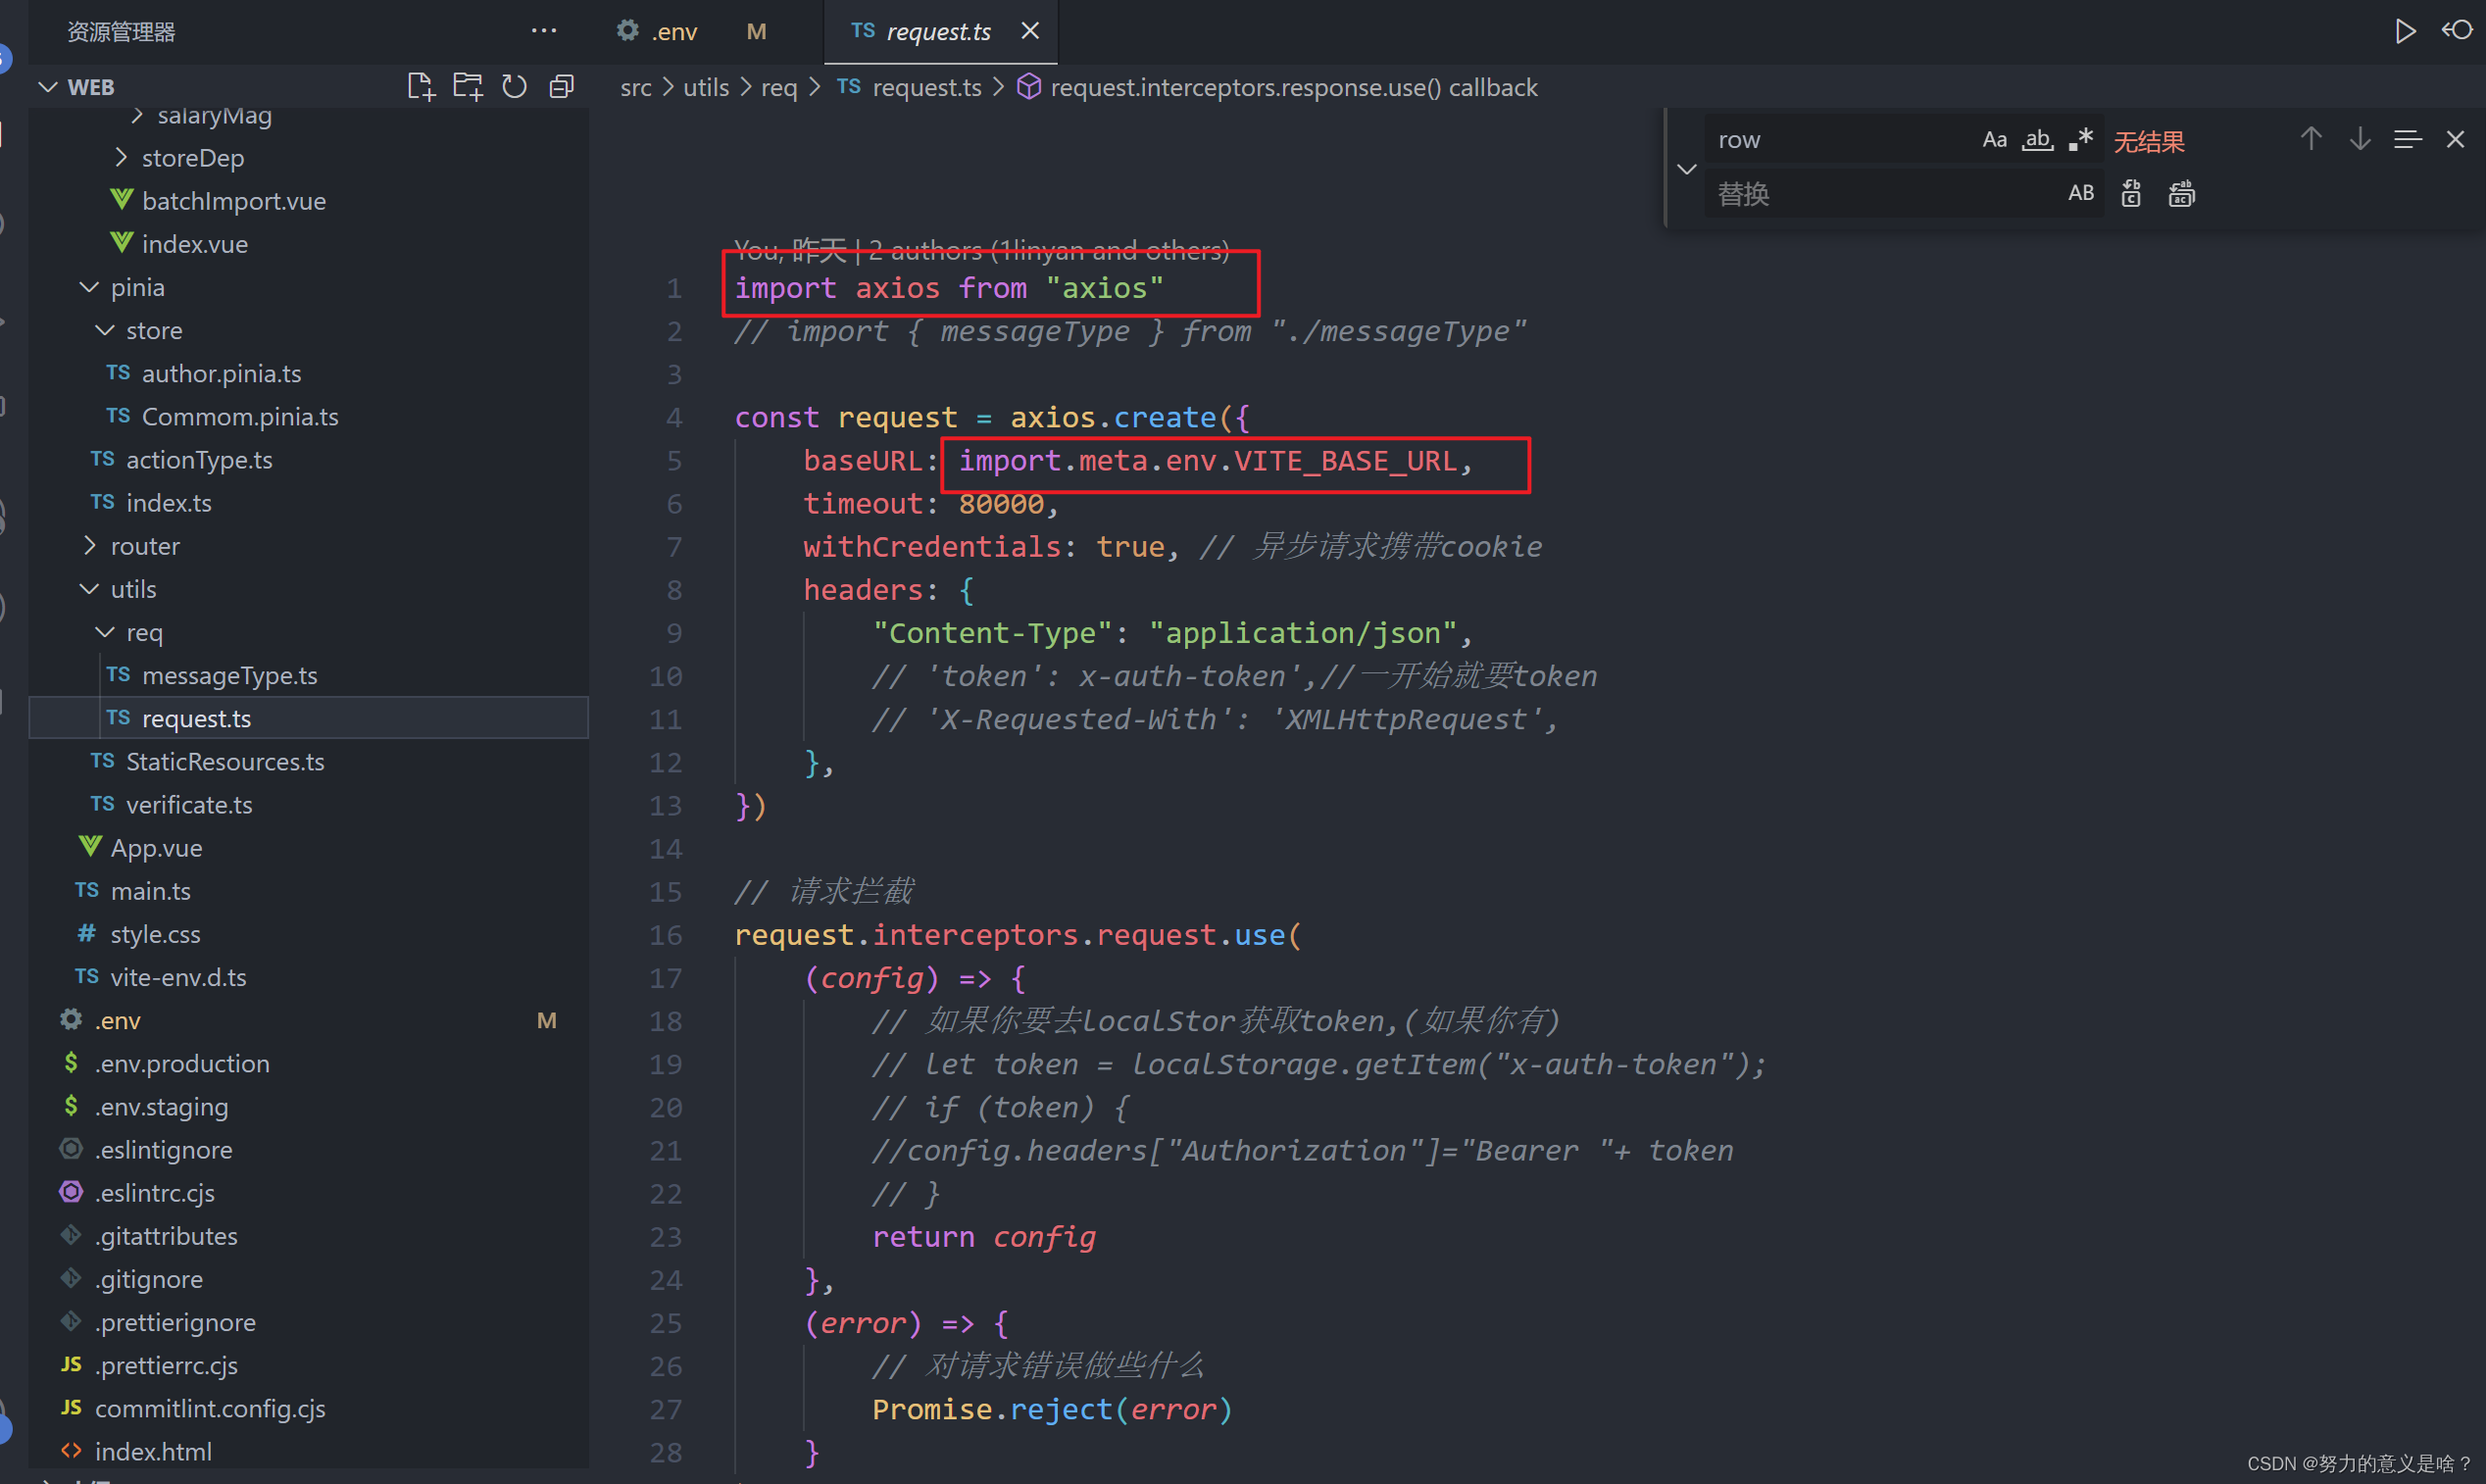The width and height of the screenshot is (2486, 1484).
Task: Open author.pinia.ts file
Action: [221, 373]
